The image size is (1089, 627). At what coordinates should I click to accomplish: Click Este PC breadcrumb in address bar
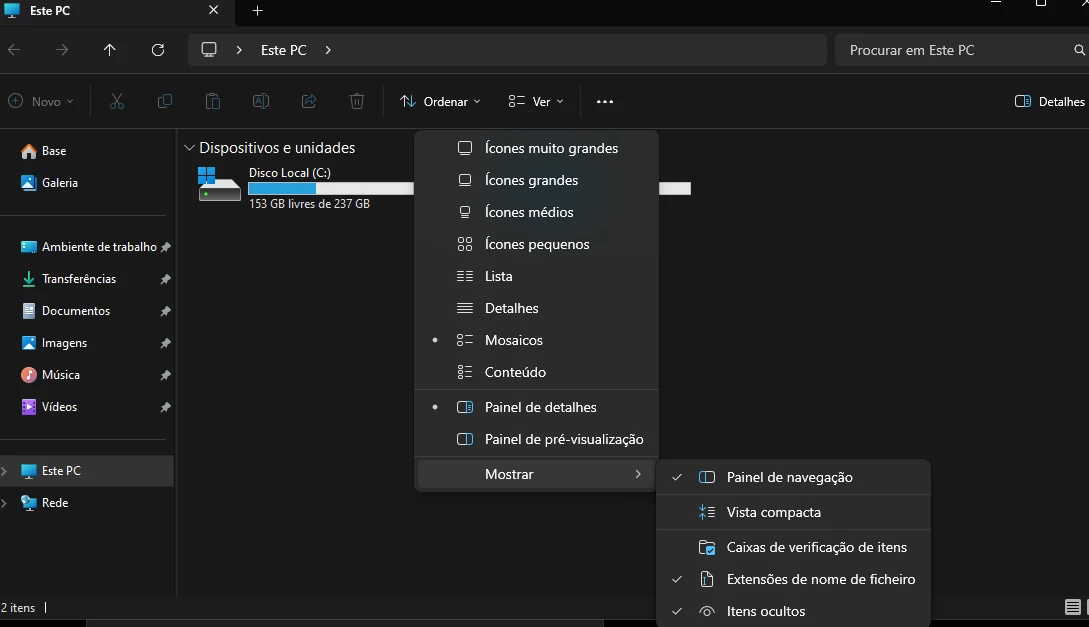coord(283,50)
